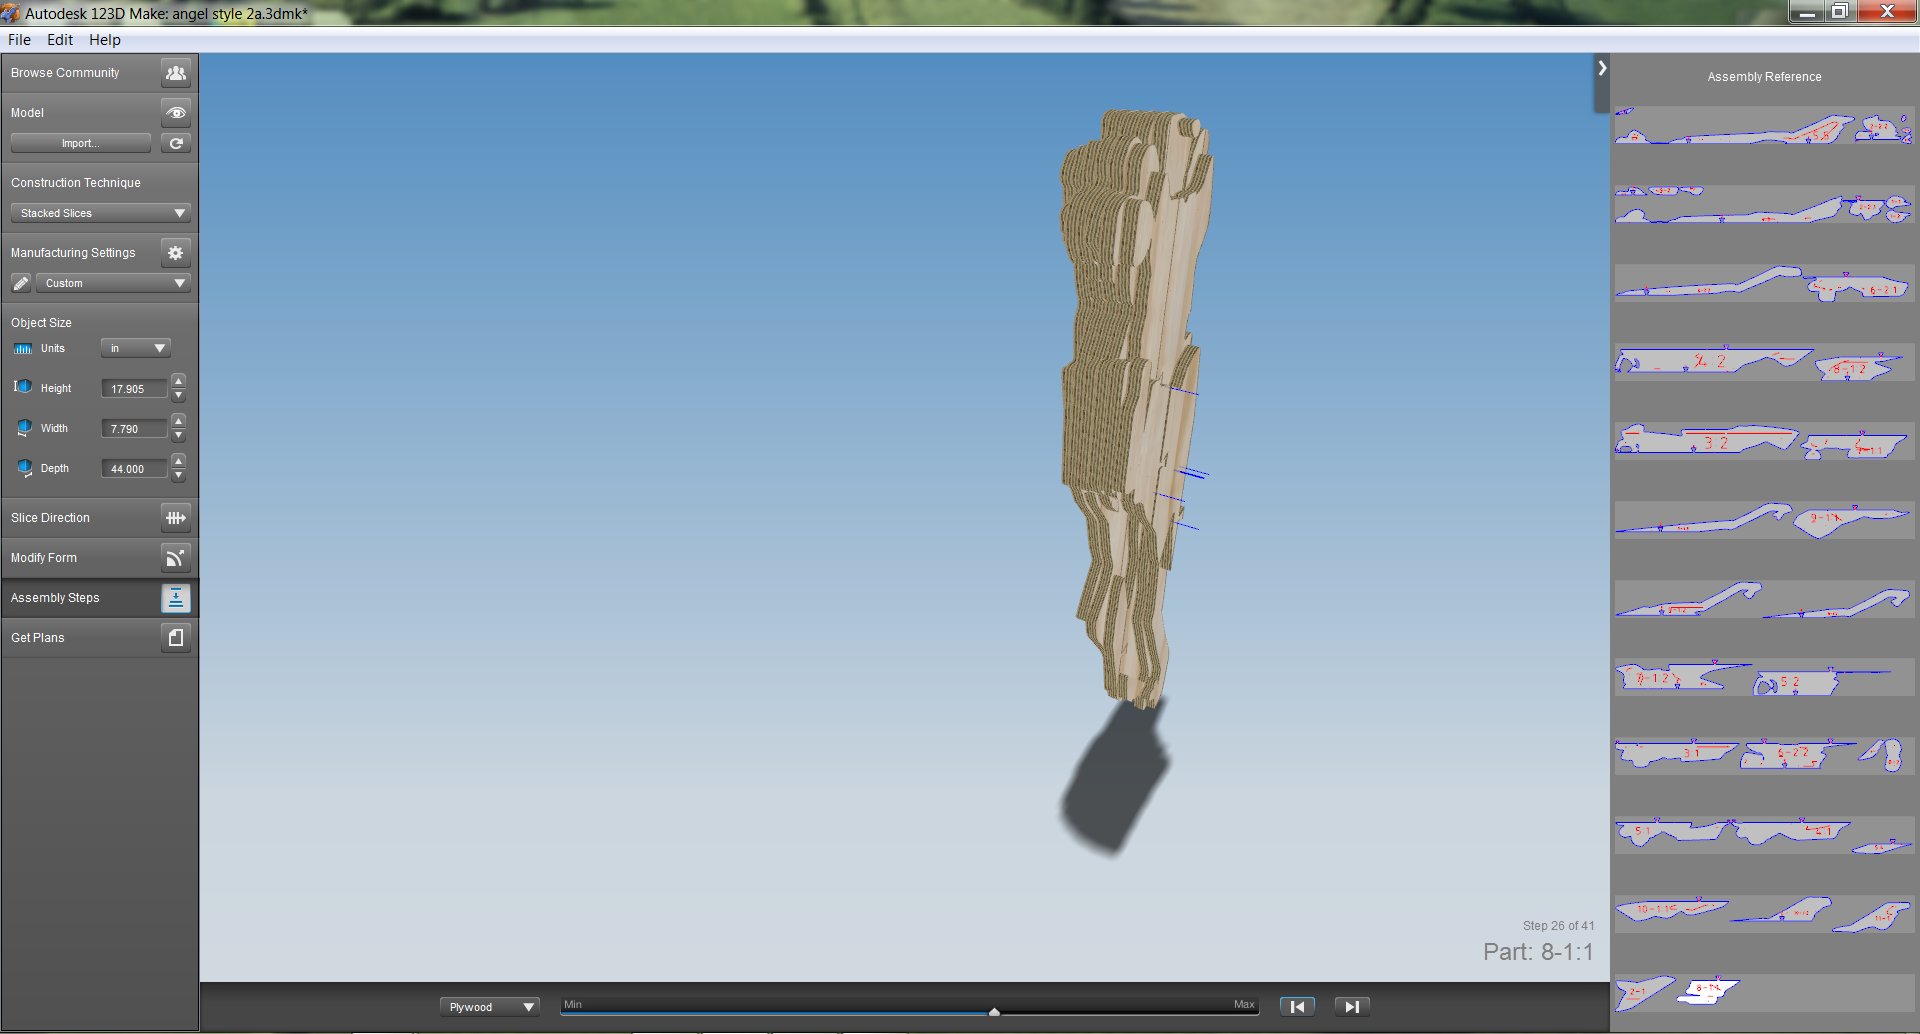Click the assembly step slider handle
Image resolution: width=1920 pixels, height=1034 pixels.
coord(994,1012)
